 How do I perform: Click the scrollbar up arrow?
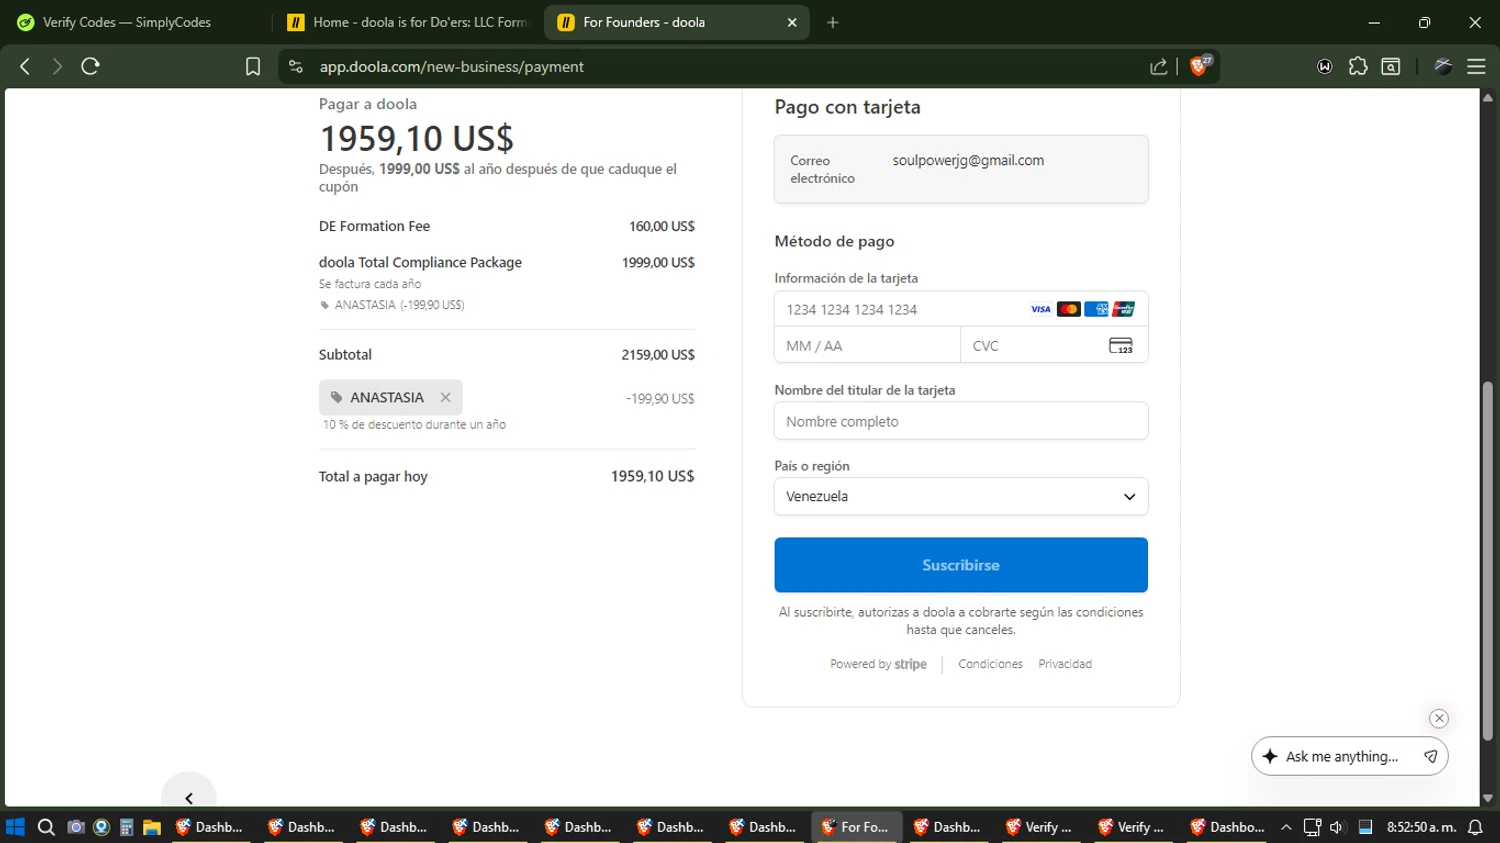[x=1488, y=97]
